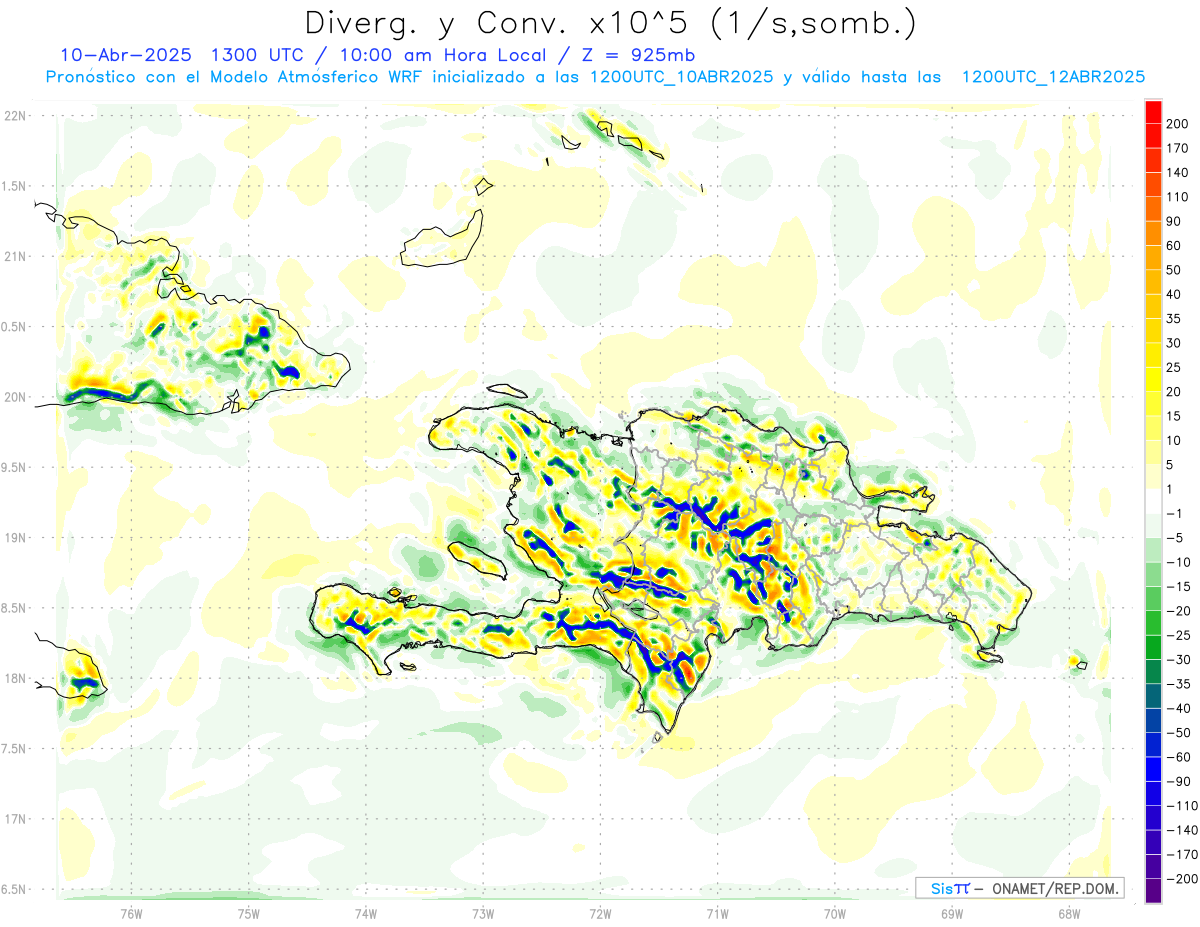Click the 8.5N latitude label
1200x927 pixels.
pyautogui.click(x=13, y=608)
